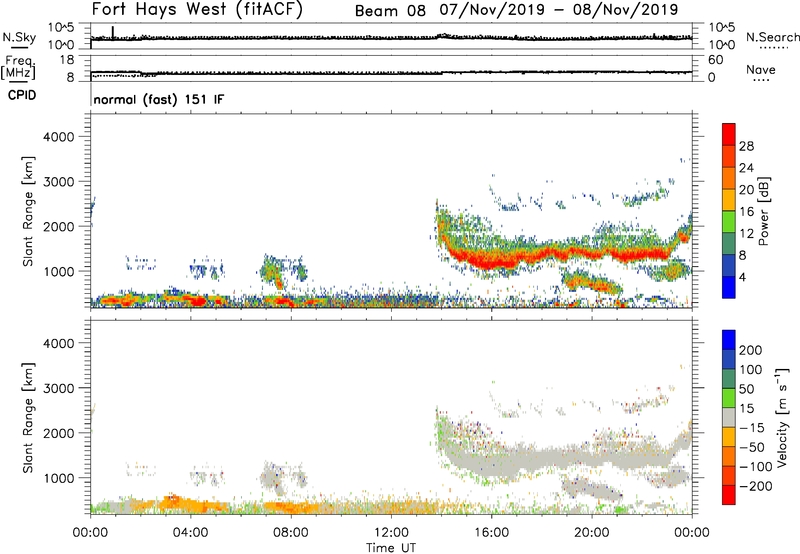Select the "12:00" time tick label
Image resolution: width=800 pixels, height=554 pixels.
391,533
